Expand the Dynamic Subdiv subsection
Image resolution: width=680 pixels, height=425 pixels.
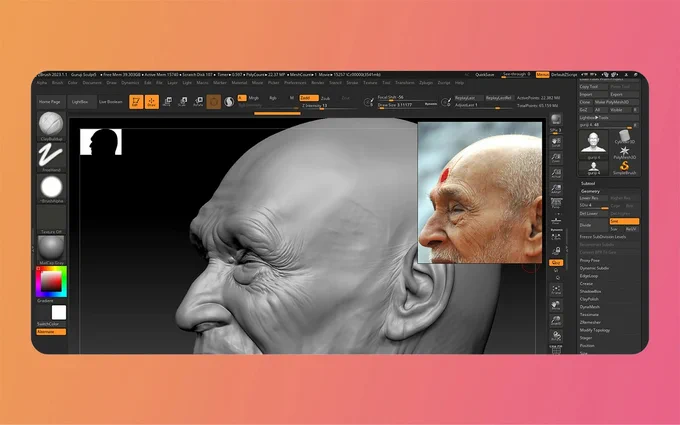pos(594,268)
